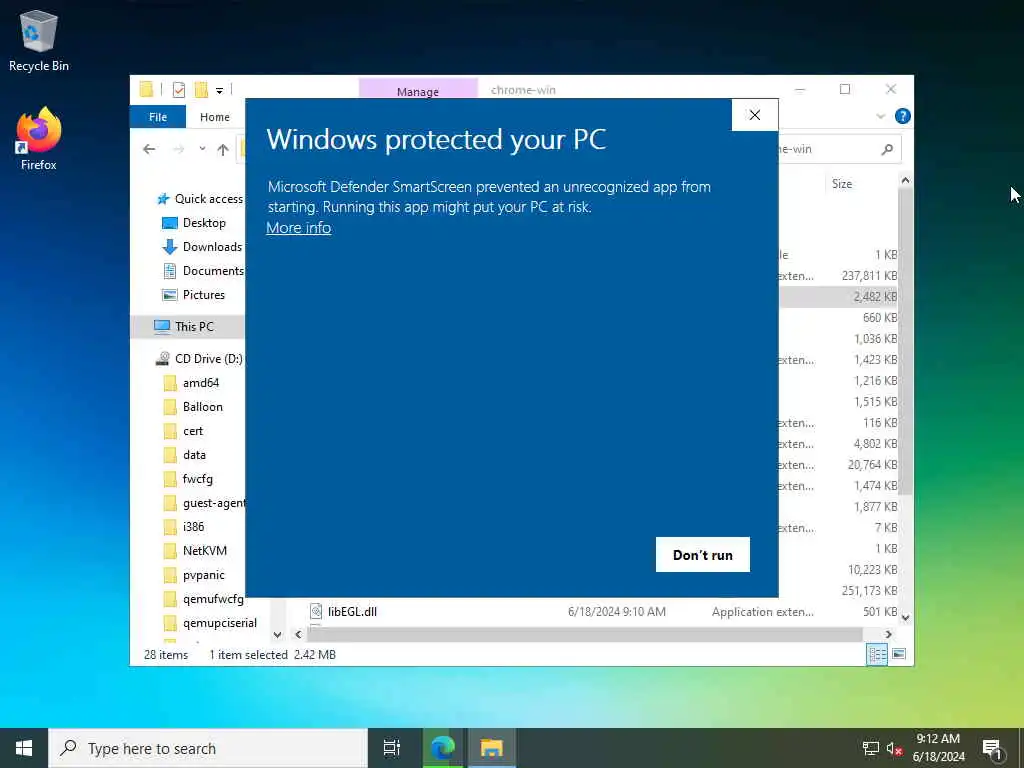Screen dimensions: 1024x768
Task: Click navigation pane scroll down arrow
Action: tap(278, 634)
